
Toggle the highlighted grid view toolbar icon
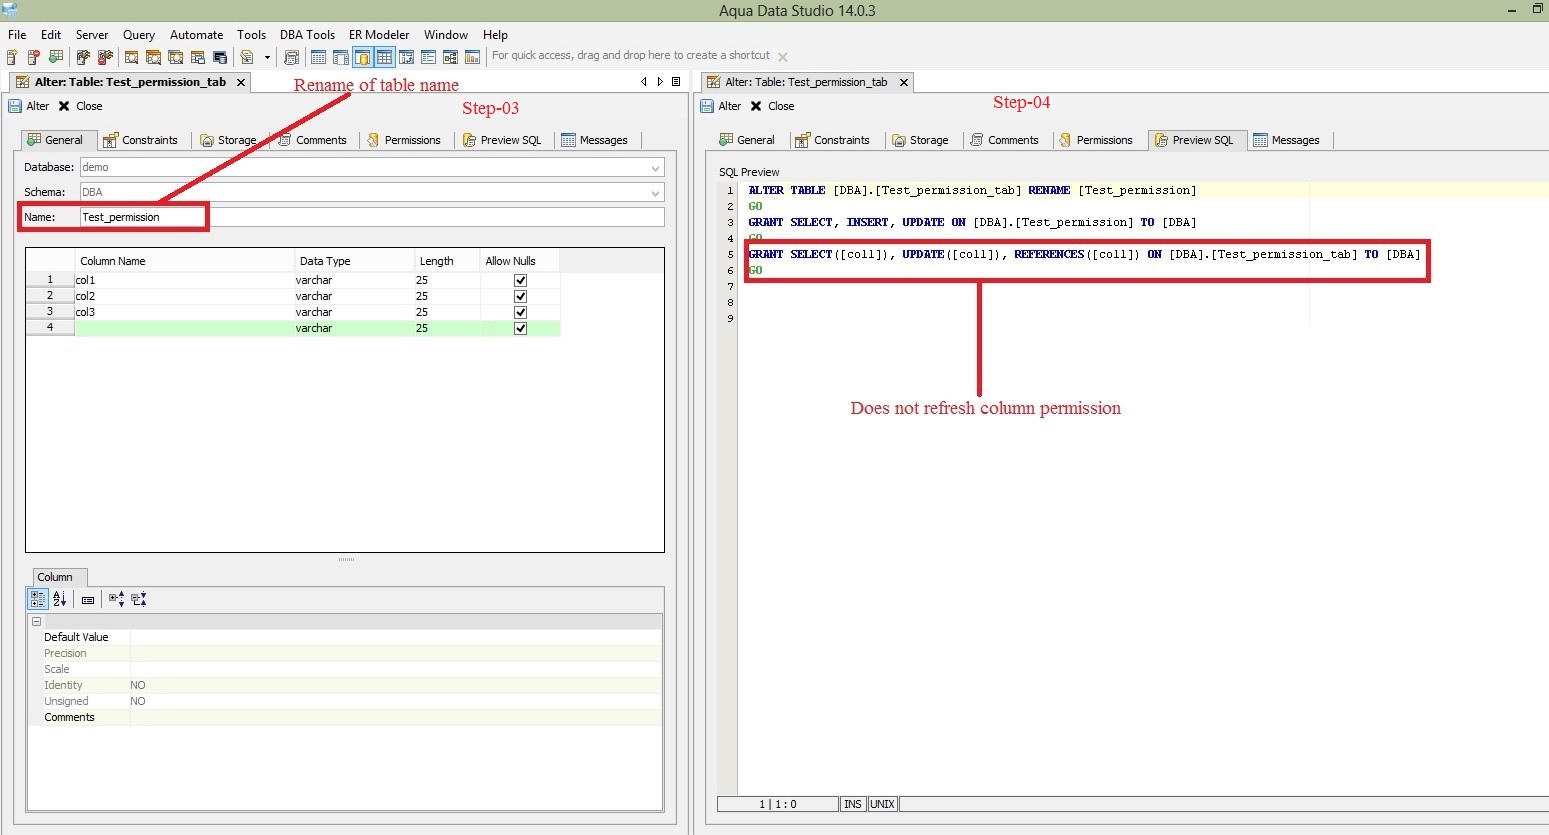click(x=384, y=57)
